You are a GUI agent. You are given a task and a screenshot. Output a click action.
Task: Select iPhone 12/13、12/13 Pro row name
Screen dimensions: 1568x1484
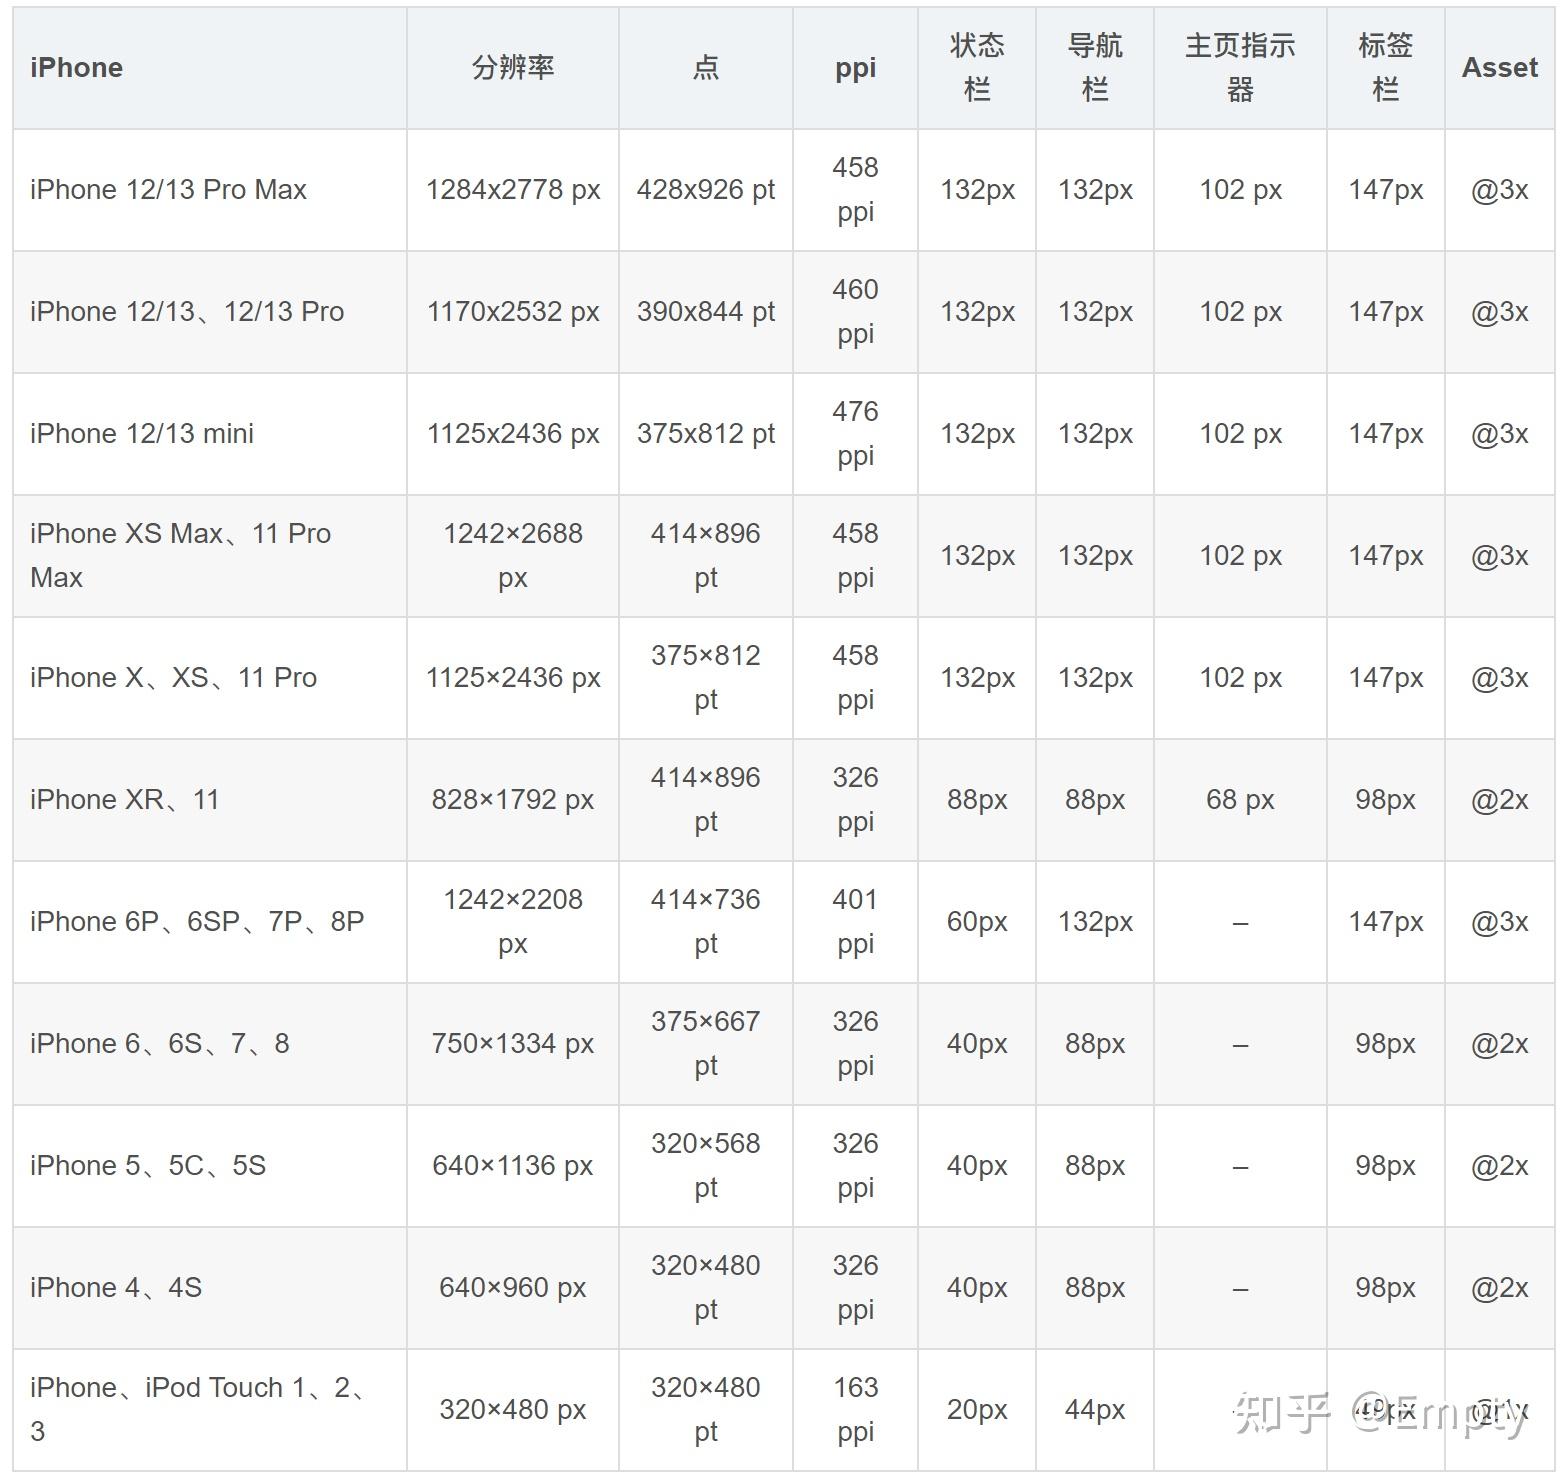click(x=187, y=312)
